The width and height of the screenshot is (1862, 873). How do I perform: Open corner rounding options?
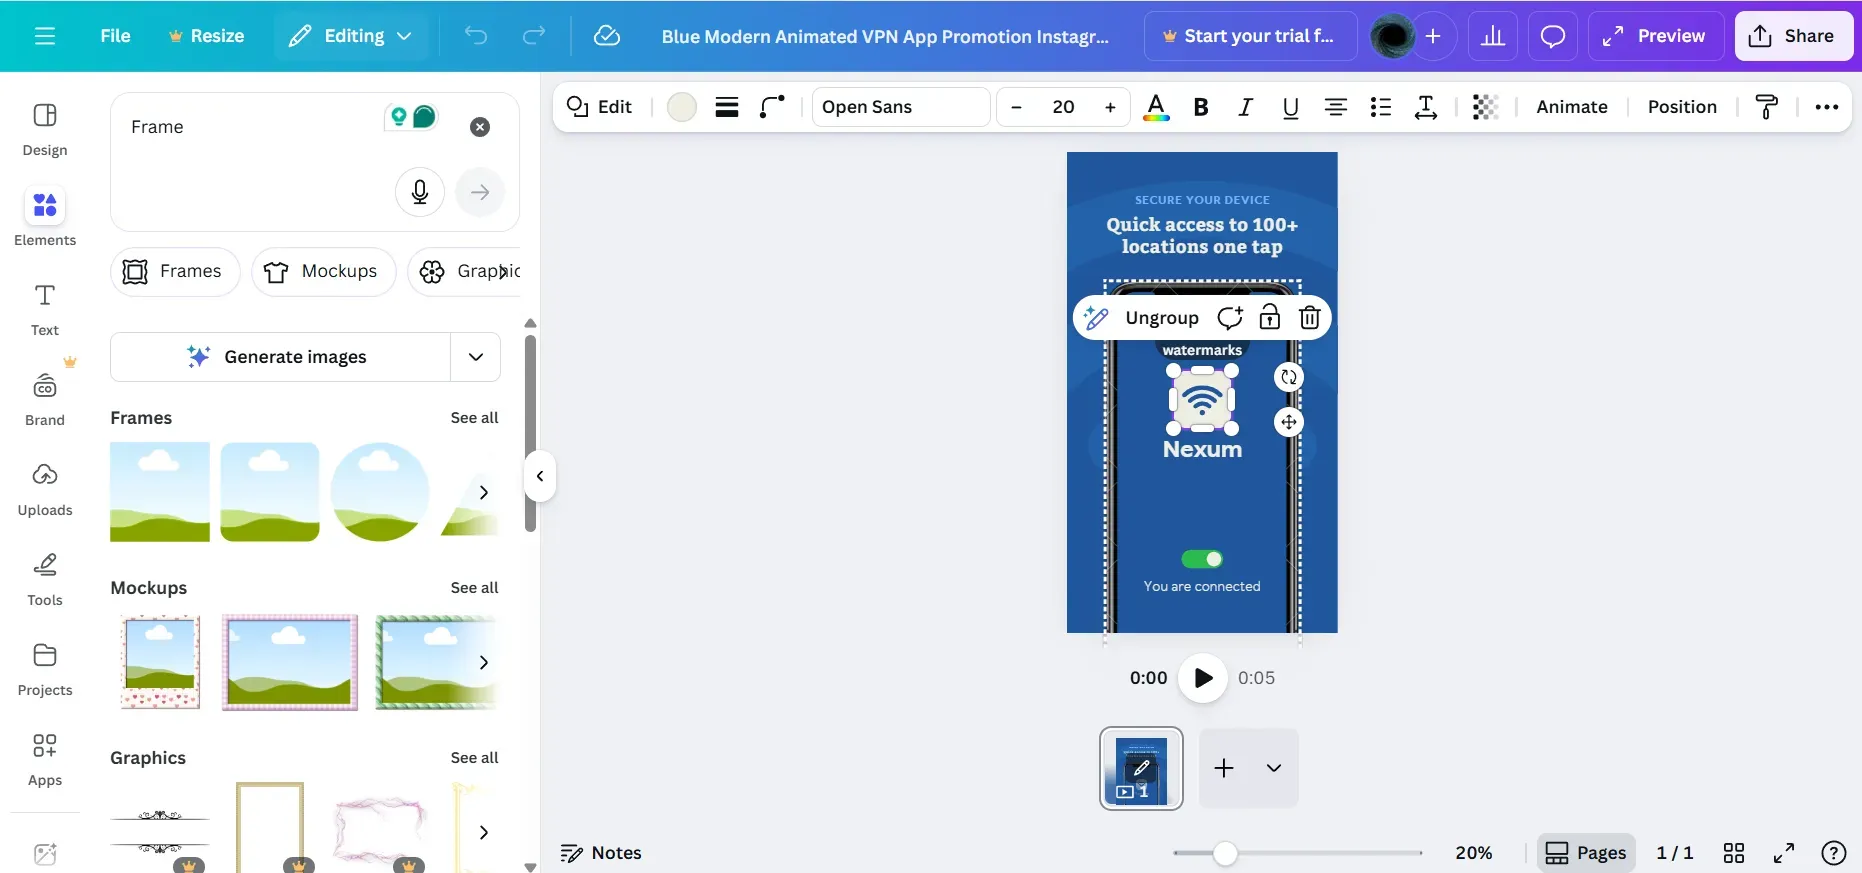[x=772, y=107]
